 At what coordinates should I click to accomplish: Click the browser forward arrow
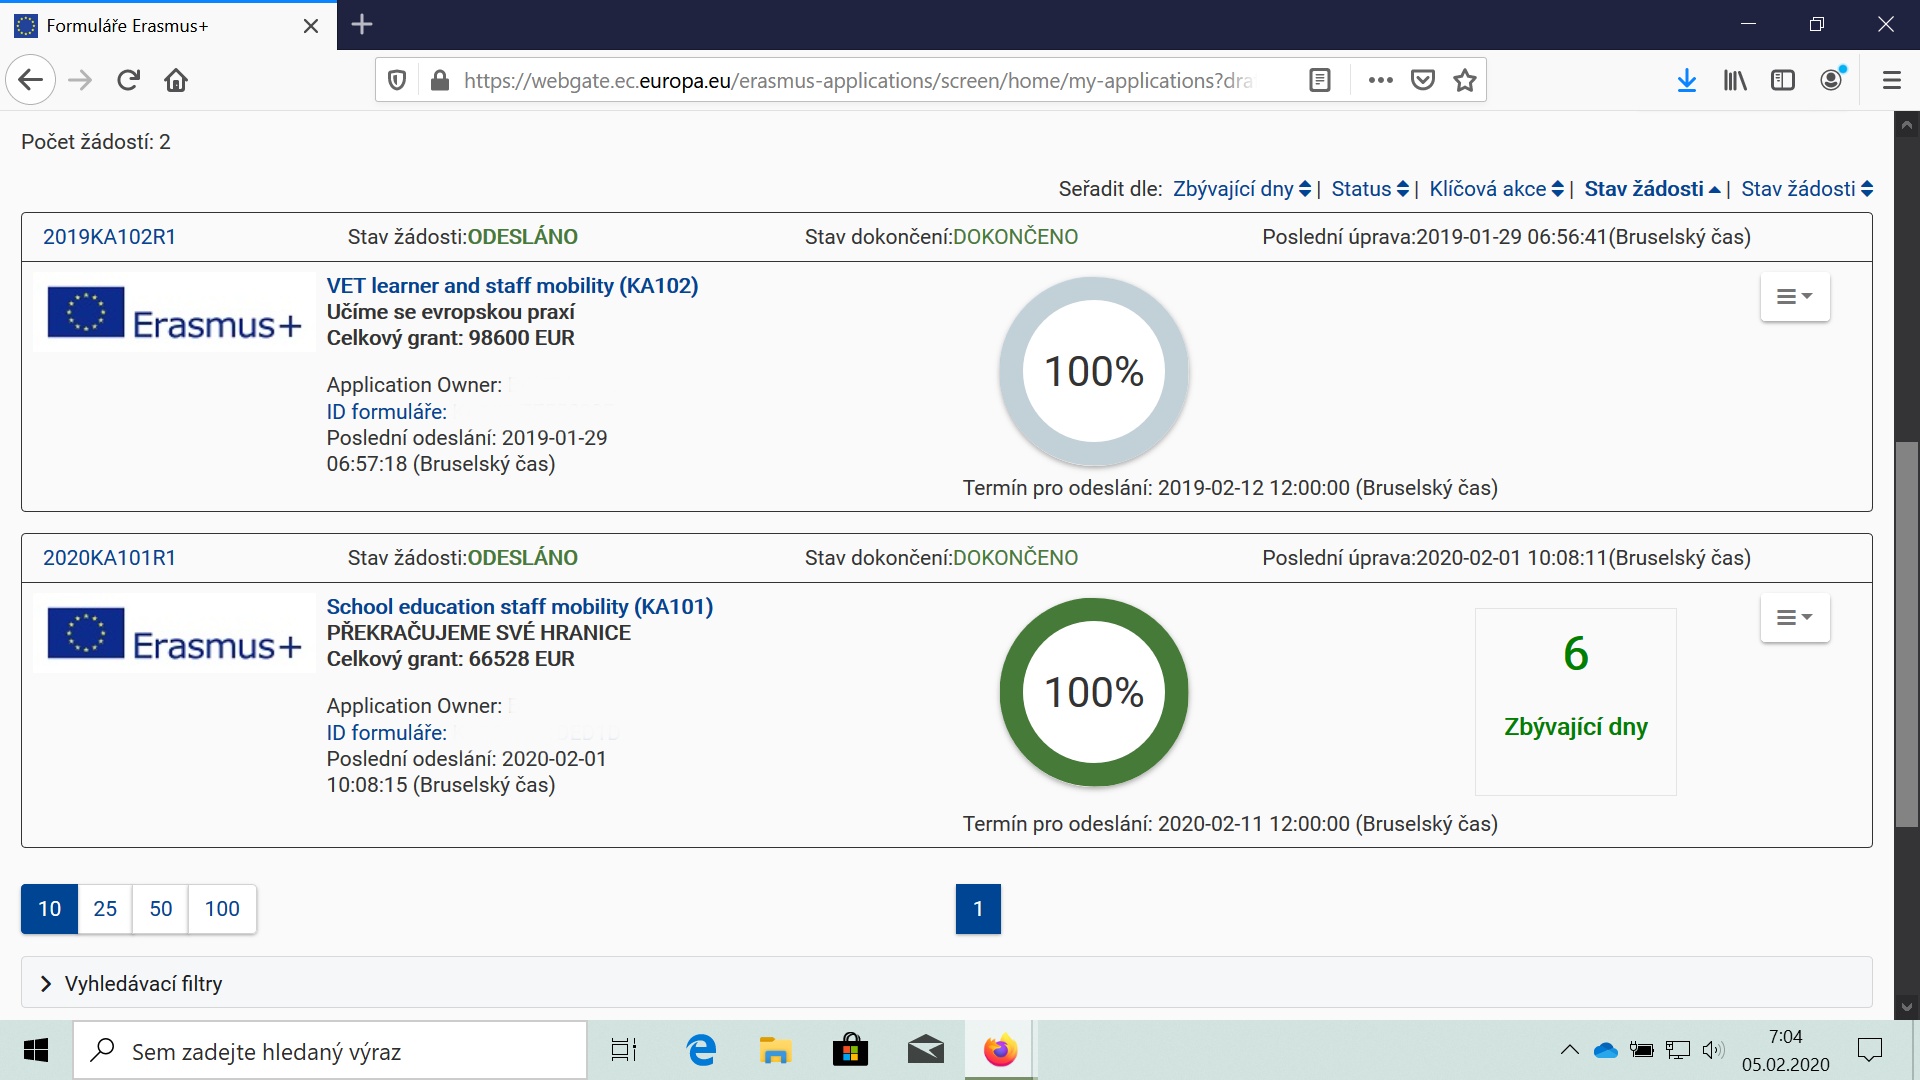80,80
